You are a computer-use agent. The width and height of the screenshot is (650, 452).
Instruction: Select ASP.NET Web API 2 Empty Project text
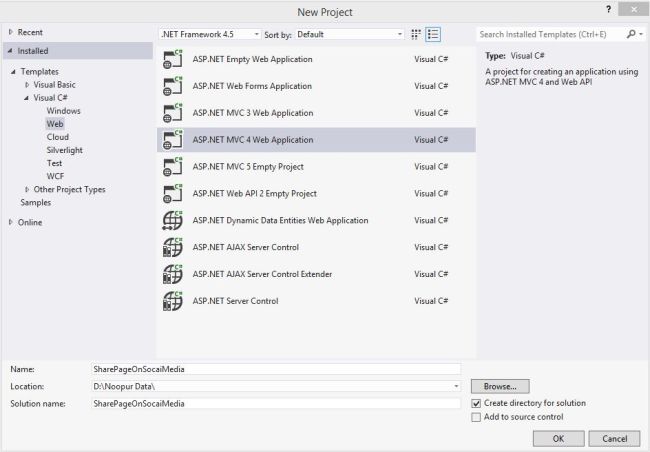pyautogui.click(x=255, y=194)
